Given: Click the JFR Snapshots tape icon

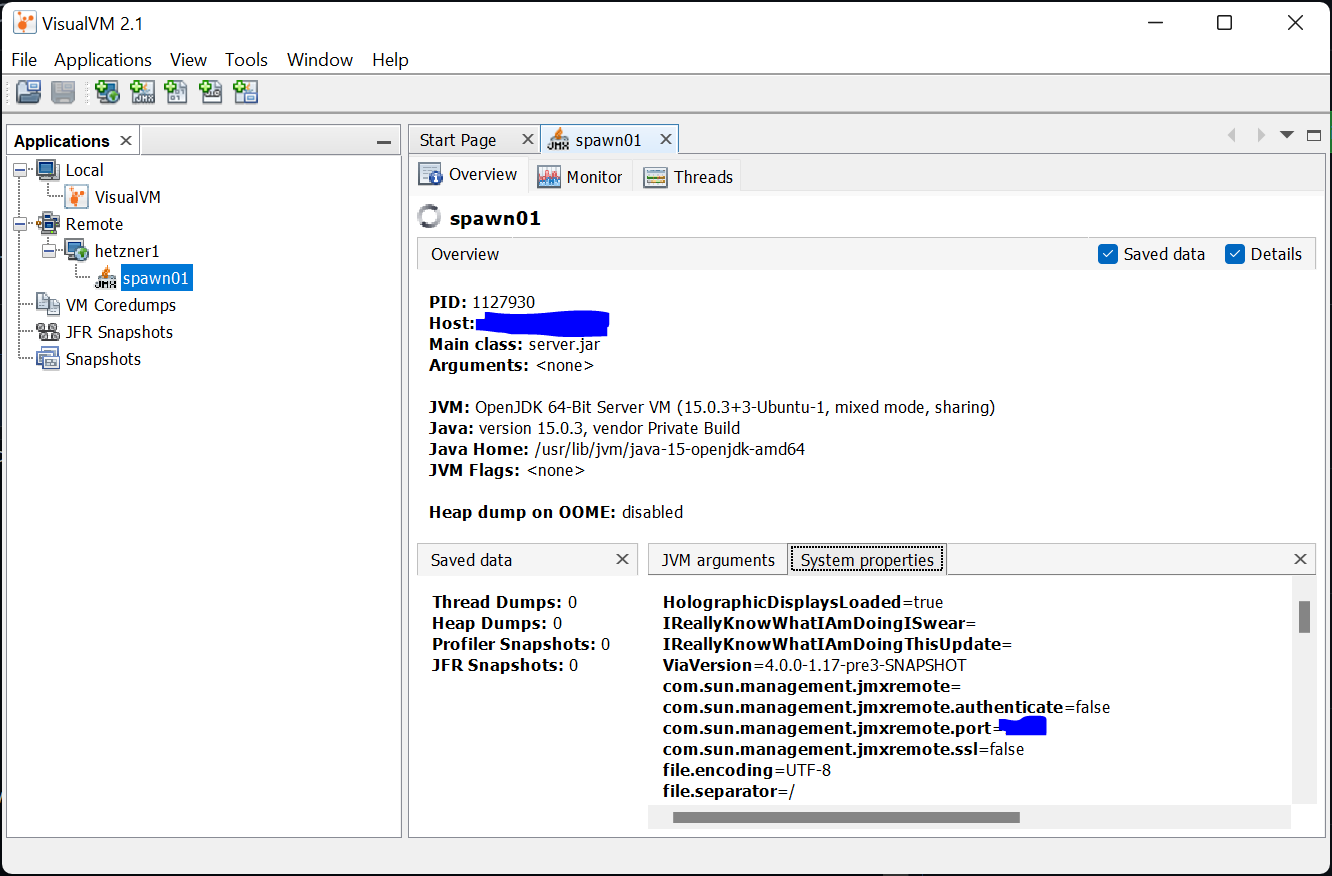Looking at the screenshot, I should (x=48, y=332).
